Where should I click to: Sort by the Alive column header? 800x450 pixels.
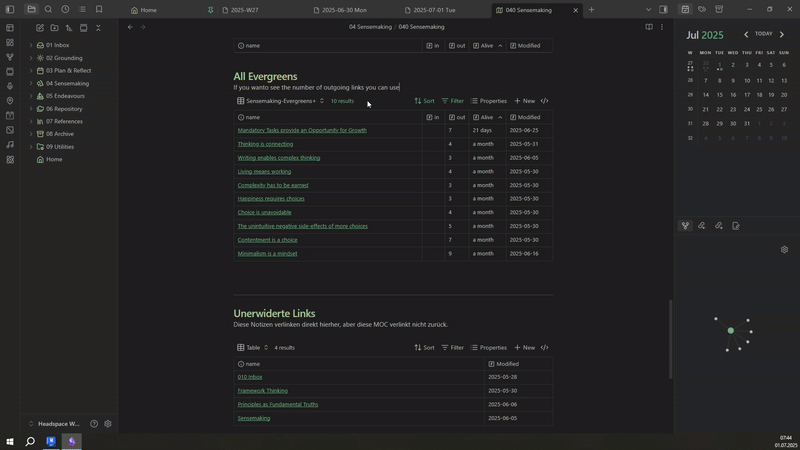(487, 117)
